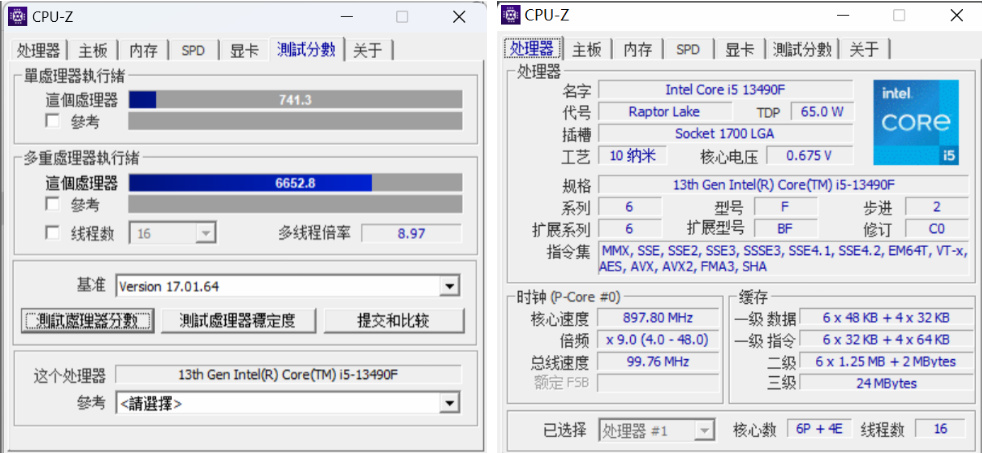Click 总线速度 value 99.76 MHz

658,362
